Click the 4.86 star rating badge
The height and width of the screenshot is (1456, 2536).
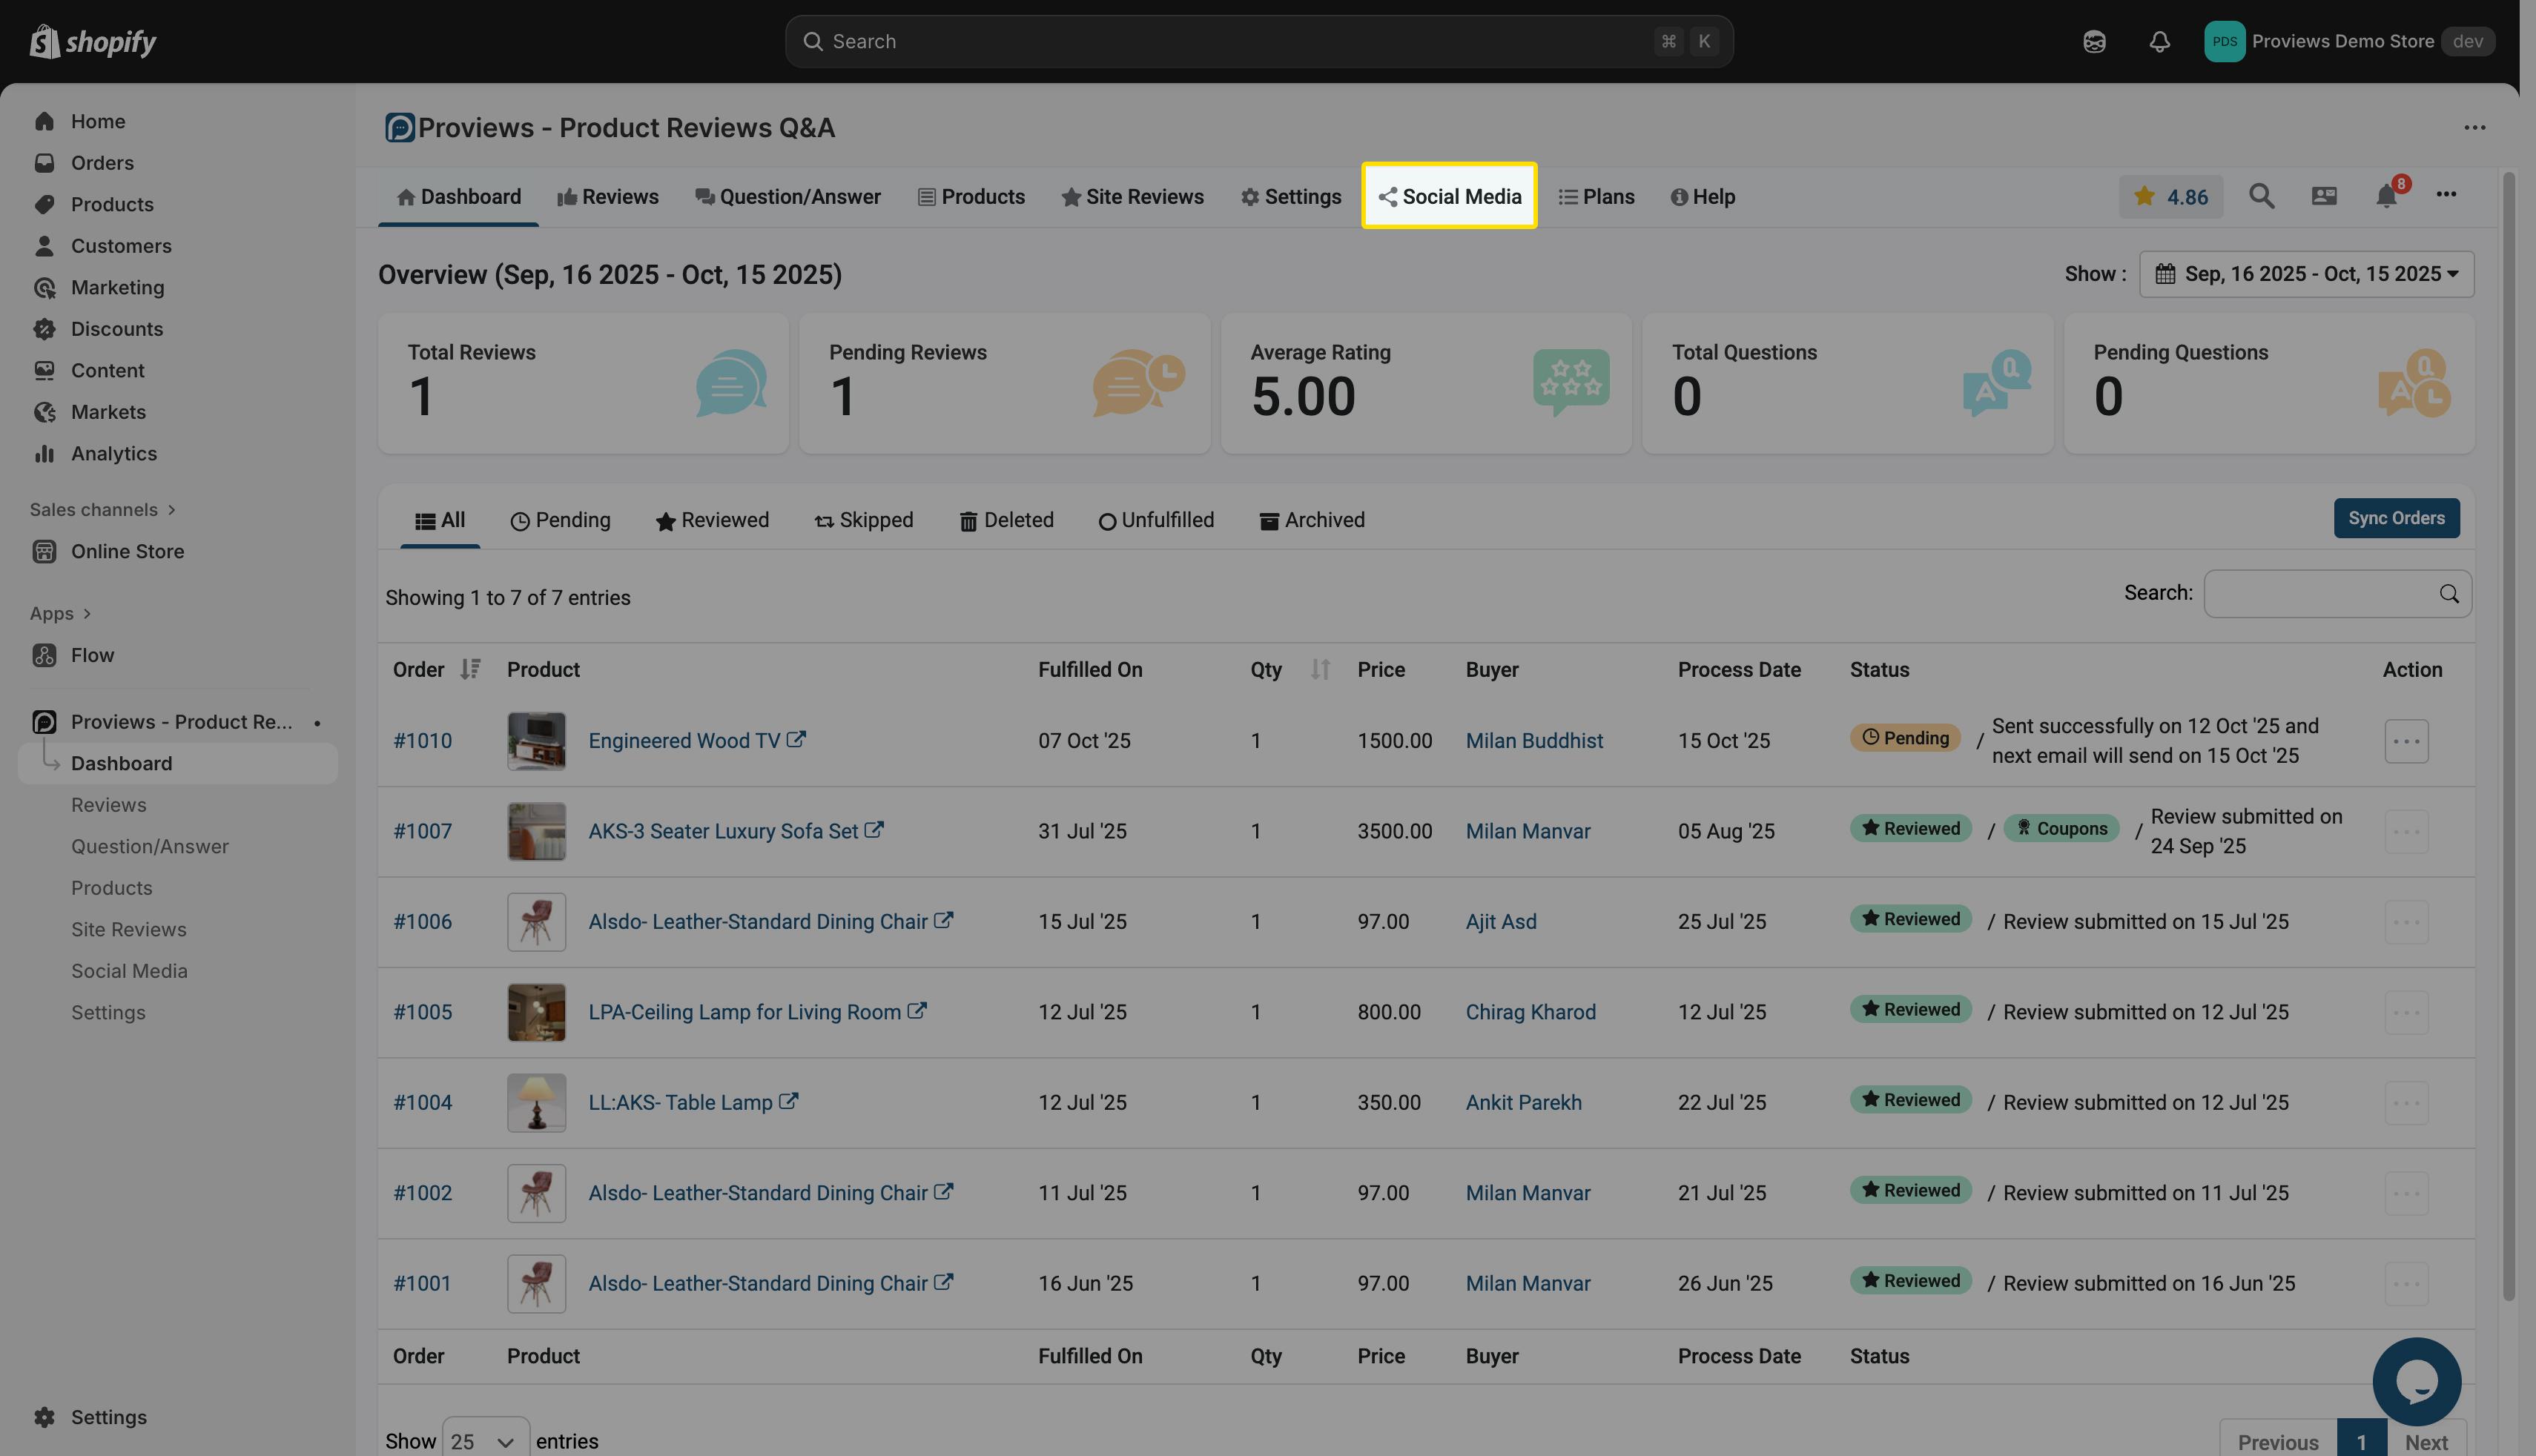pos(2170,197)
